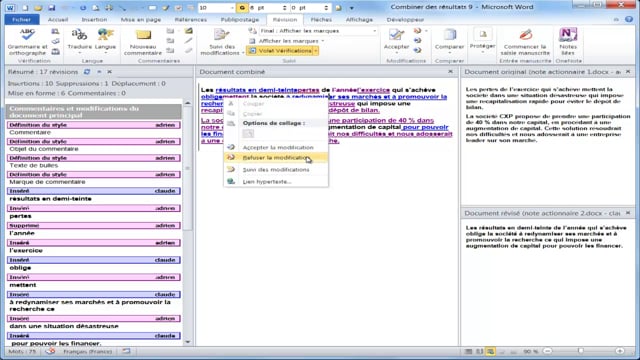
Task: Refresh the revision summary count
Action: tap(87, 72)
